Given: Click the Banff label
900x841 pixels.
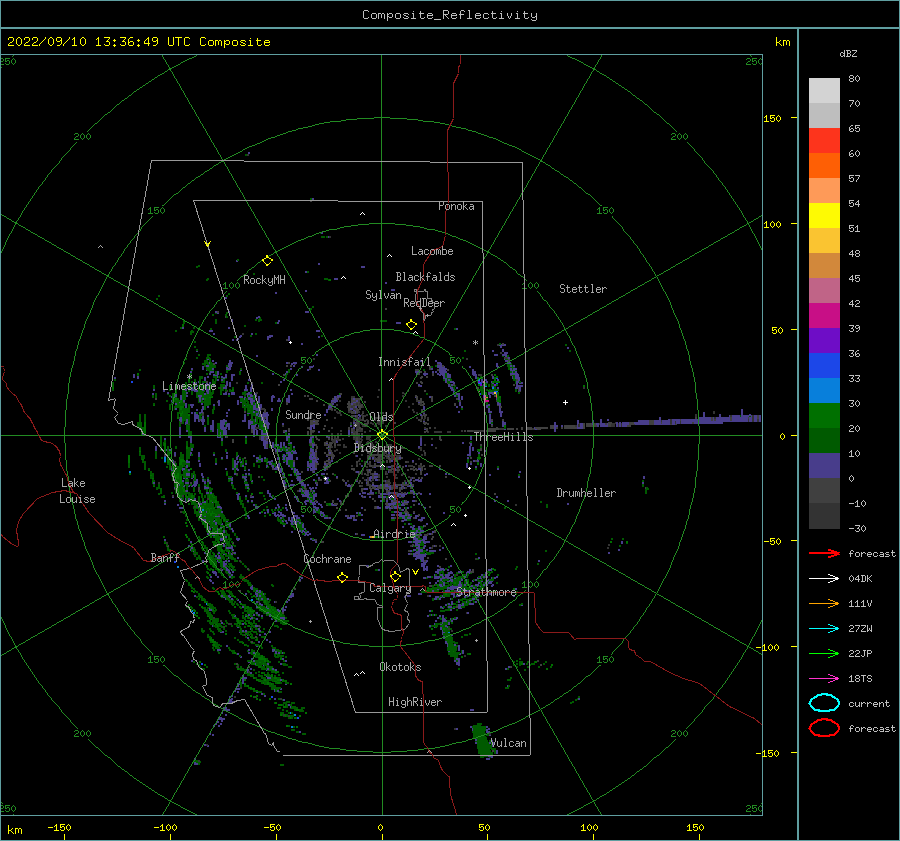Looking at the screenshot, I should [x=165, y=557].
